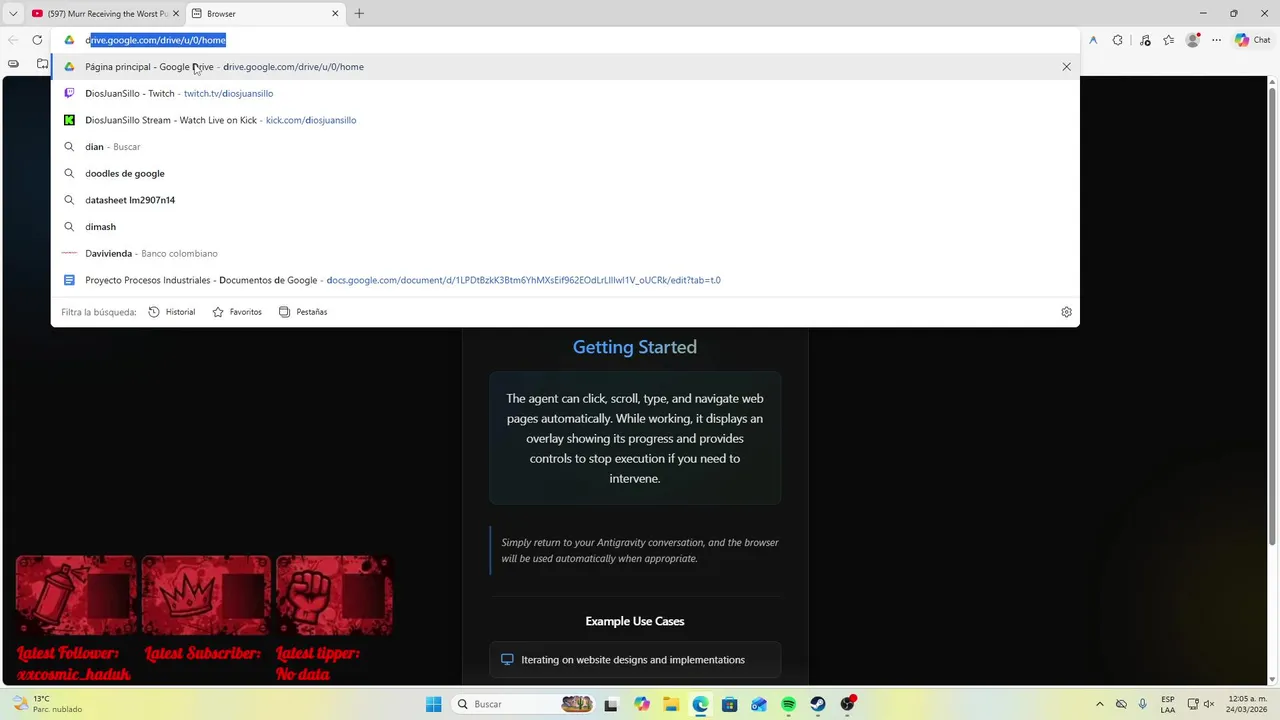1280x720 pixels.
Task: Open the media control music icon
Action: (1145, 40)
